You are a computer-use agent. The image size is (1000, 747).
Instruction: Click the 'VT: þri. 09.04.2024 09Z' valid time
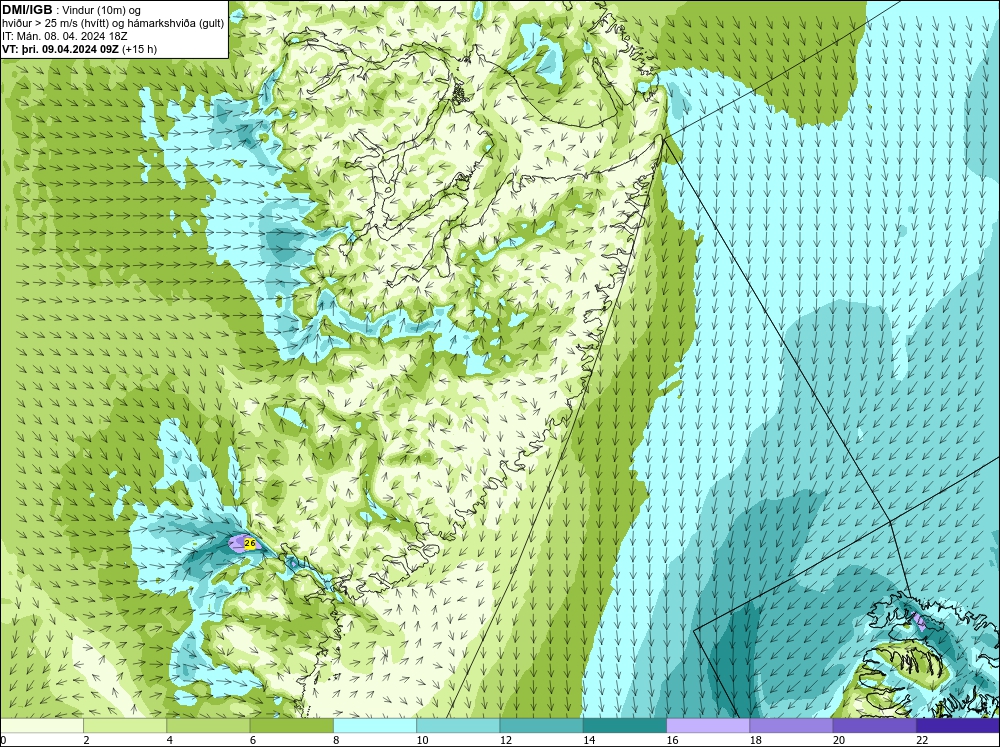[60, 48]
